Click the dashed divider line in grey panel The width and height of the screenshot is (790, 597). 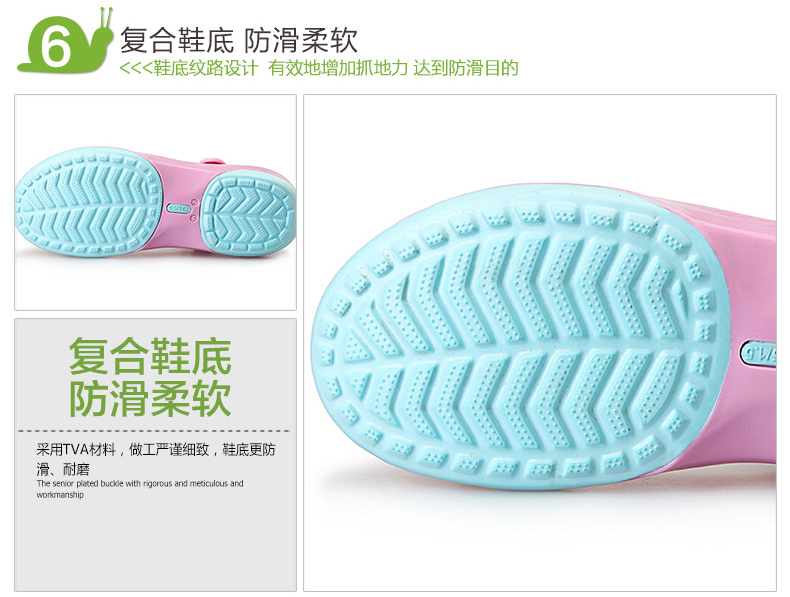point(154,431)
